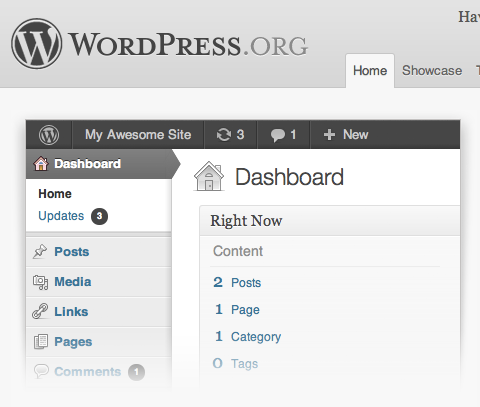Screen dimensions: 480x407
Task: Open the Links sidebar menu
Action: [x=99, y=312]
